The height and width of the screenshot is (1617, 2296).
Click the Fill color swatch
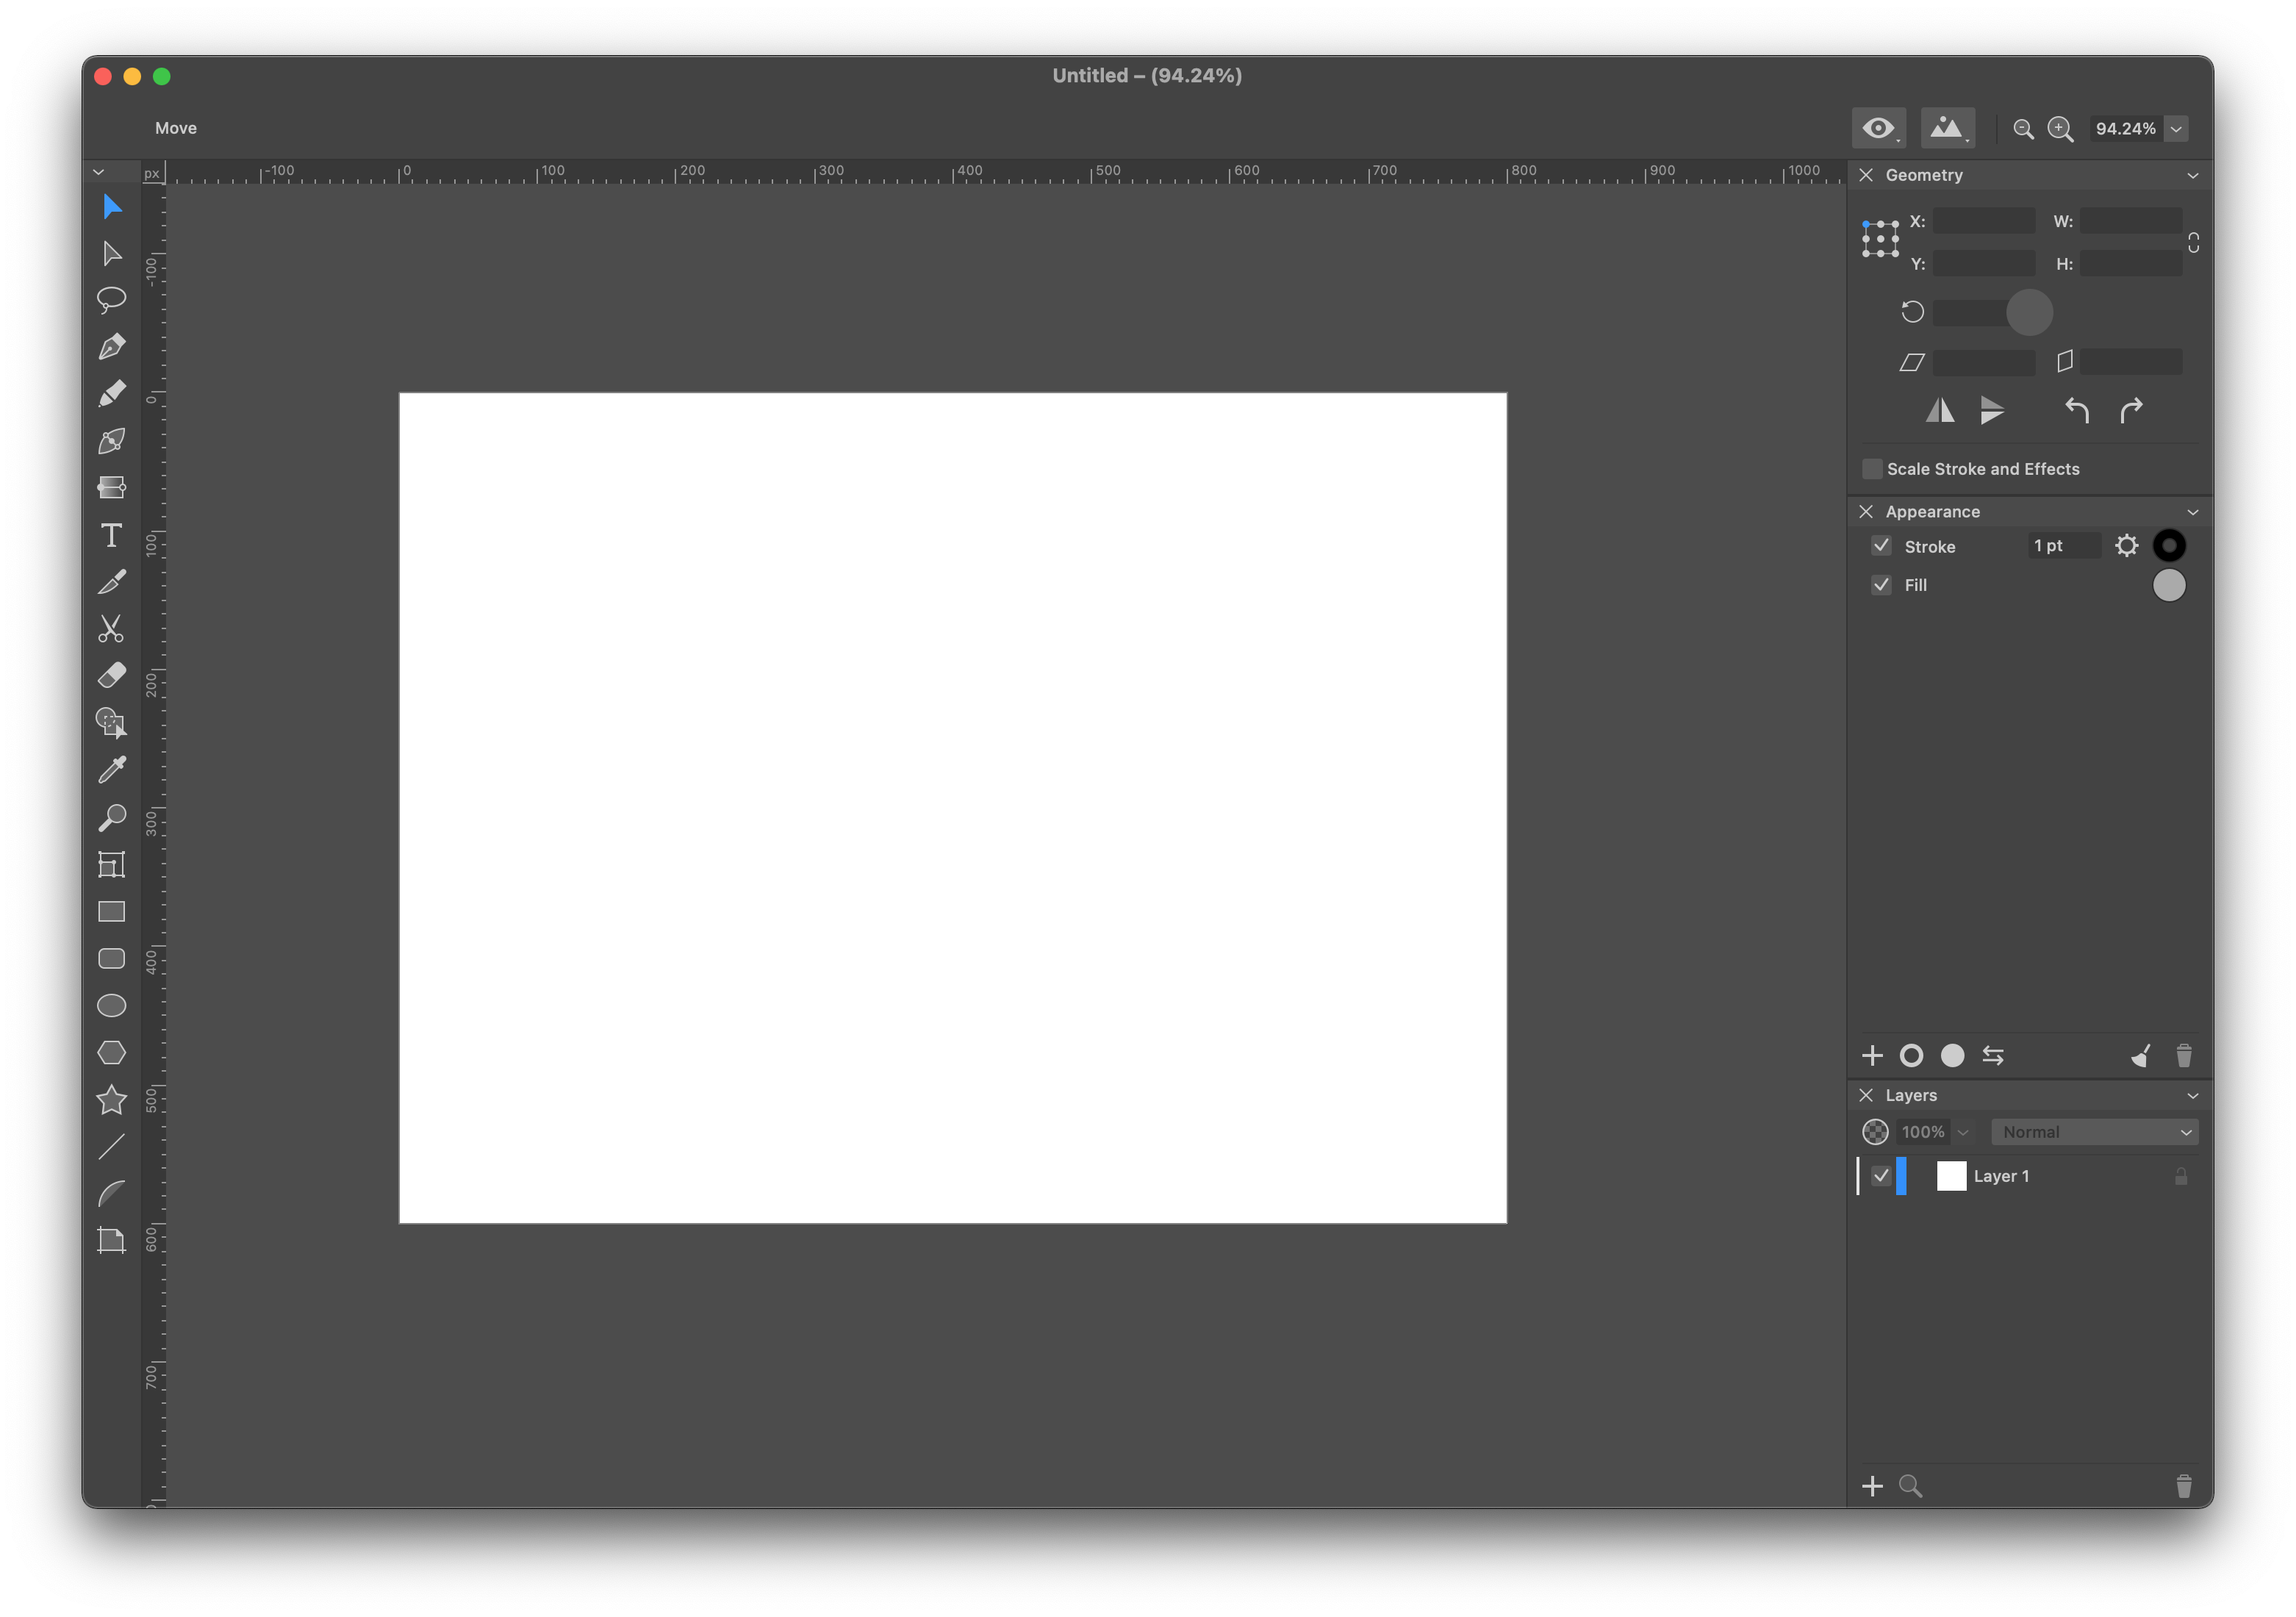click(x=2169, y=585)
